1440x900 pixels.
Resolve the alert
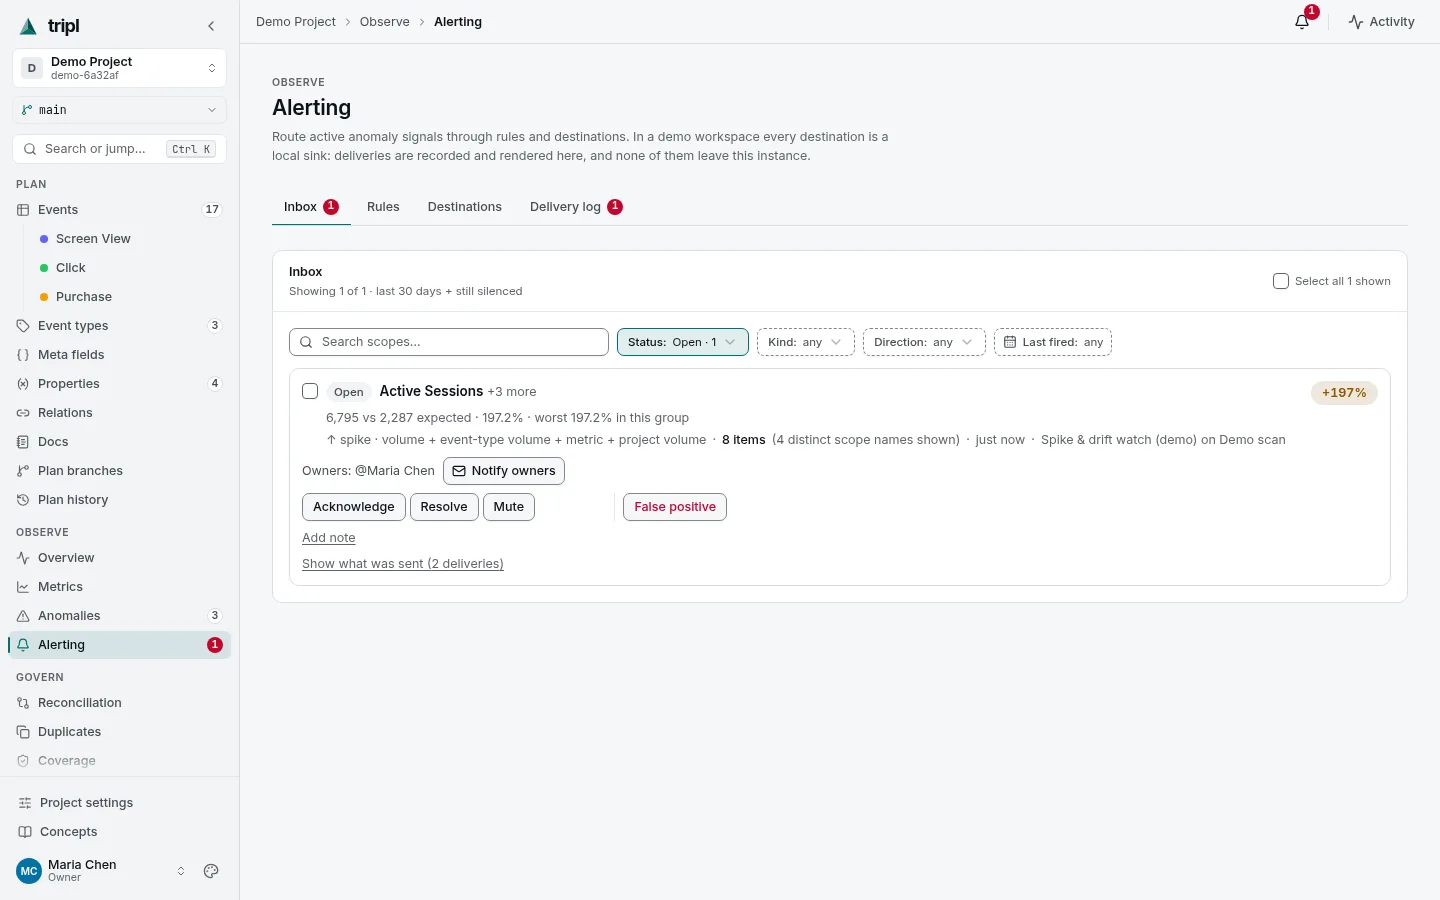pyautogui.click(x=444, y=507)
